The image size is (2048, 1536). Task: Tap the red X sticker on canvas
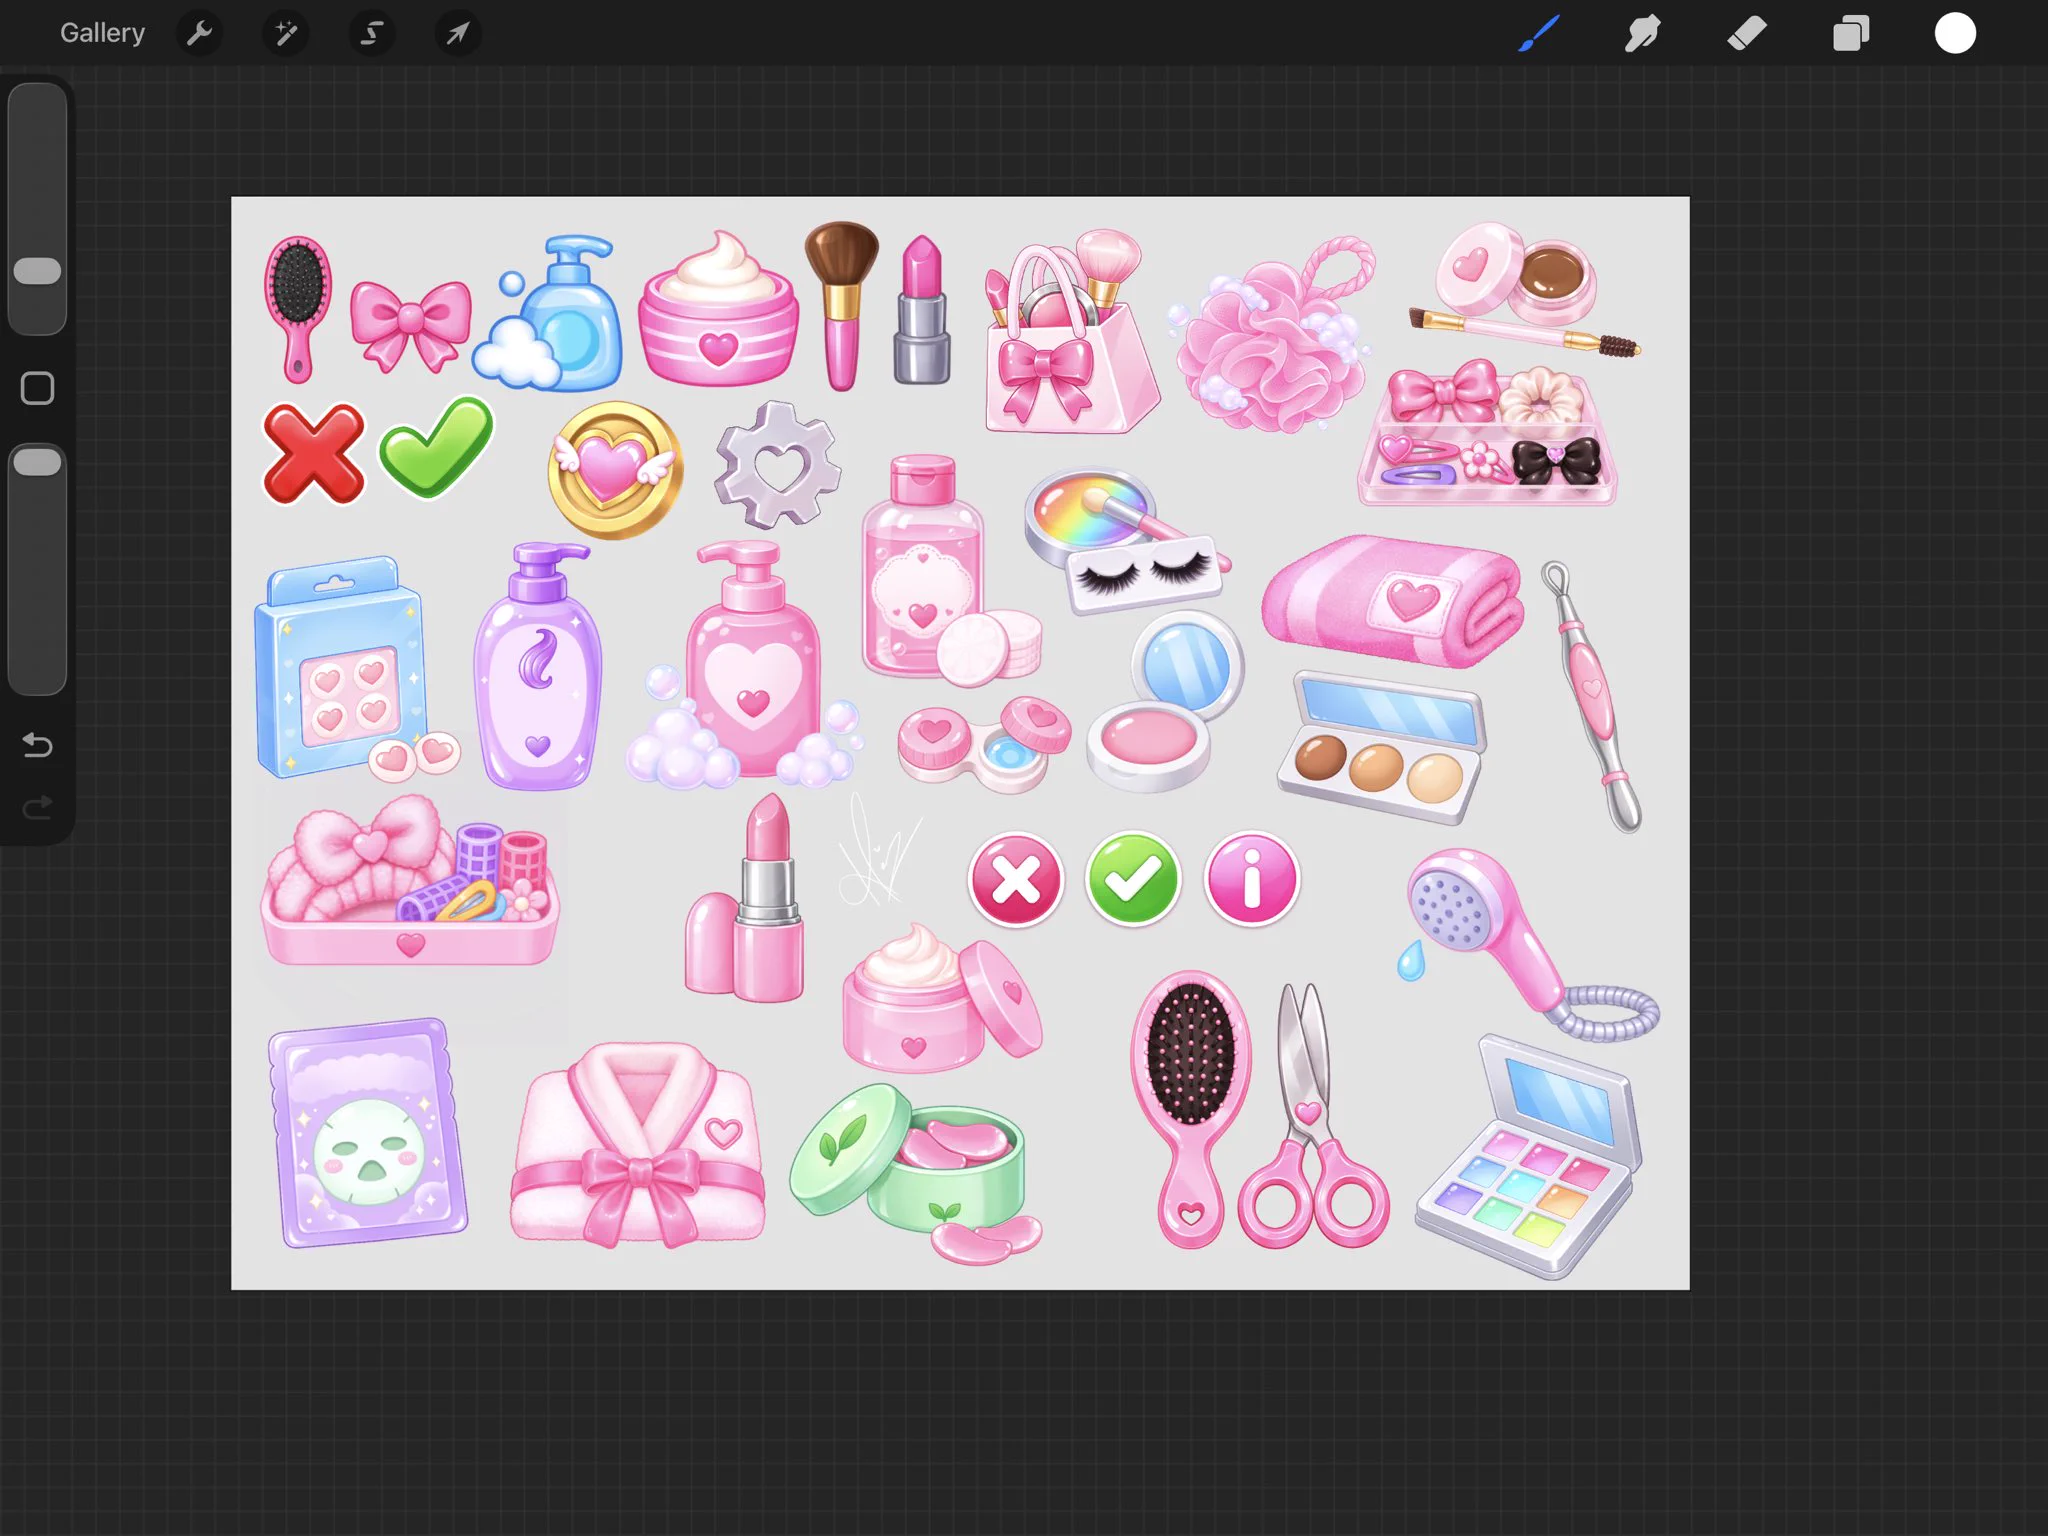point(313,453)
